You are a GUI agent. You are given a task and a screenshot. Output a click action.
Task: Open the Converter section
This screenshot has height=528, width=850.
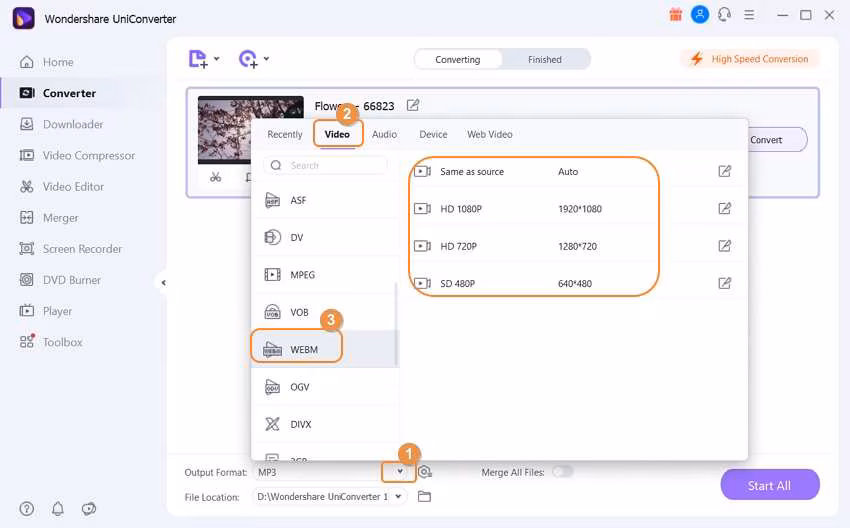[x=57, y=93]
